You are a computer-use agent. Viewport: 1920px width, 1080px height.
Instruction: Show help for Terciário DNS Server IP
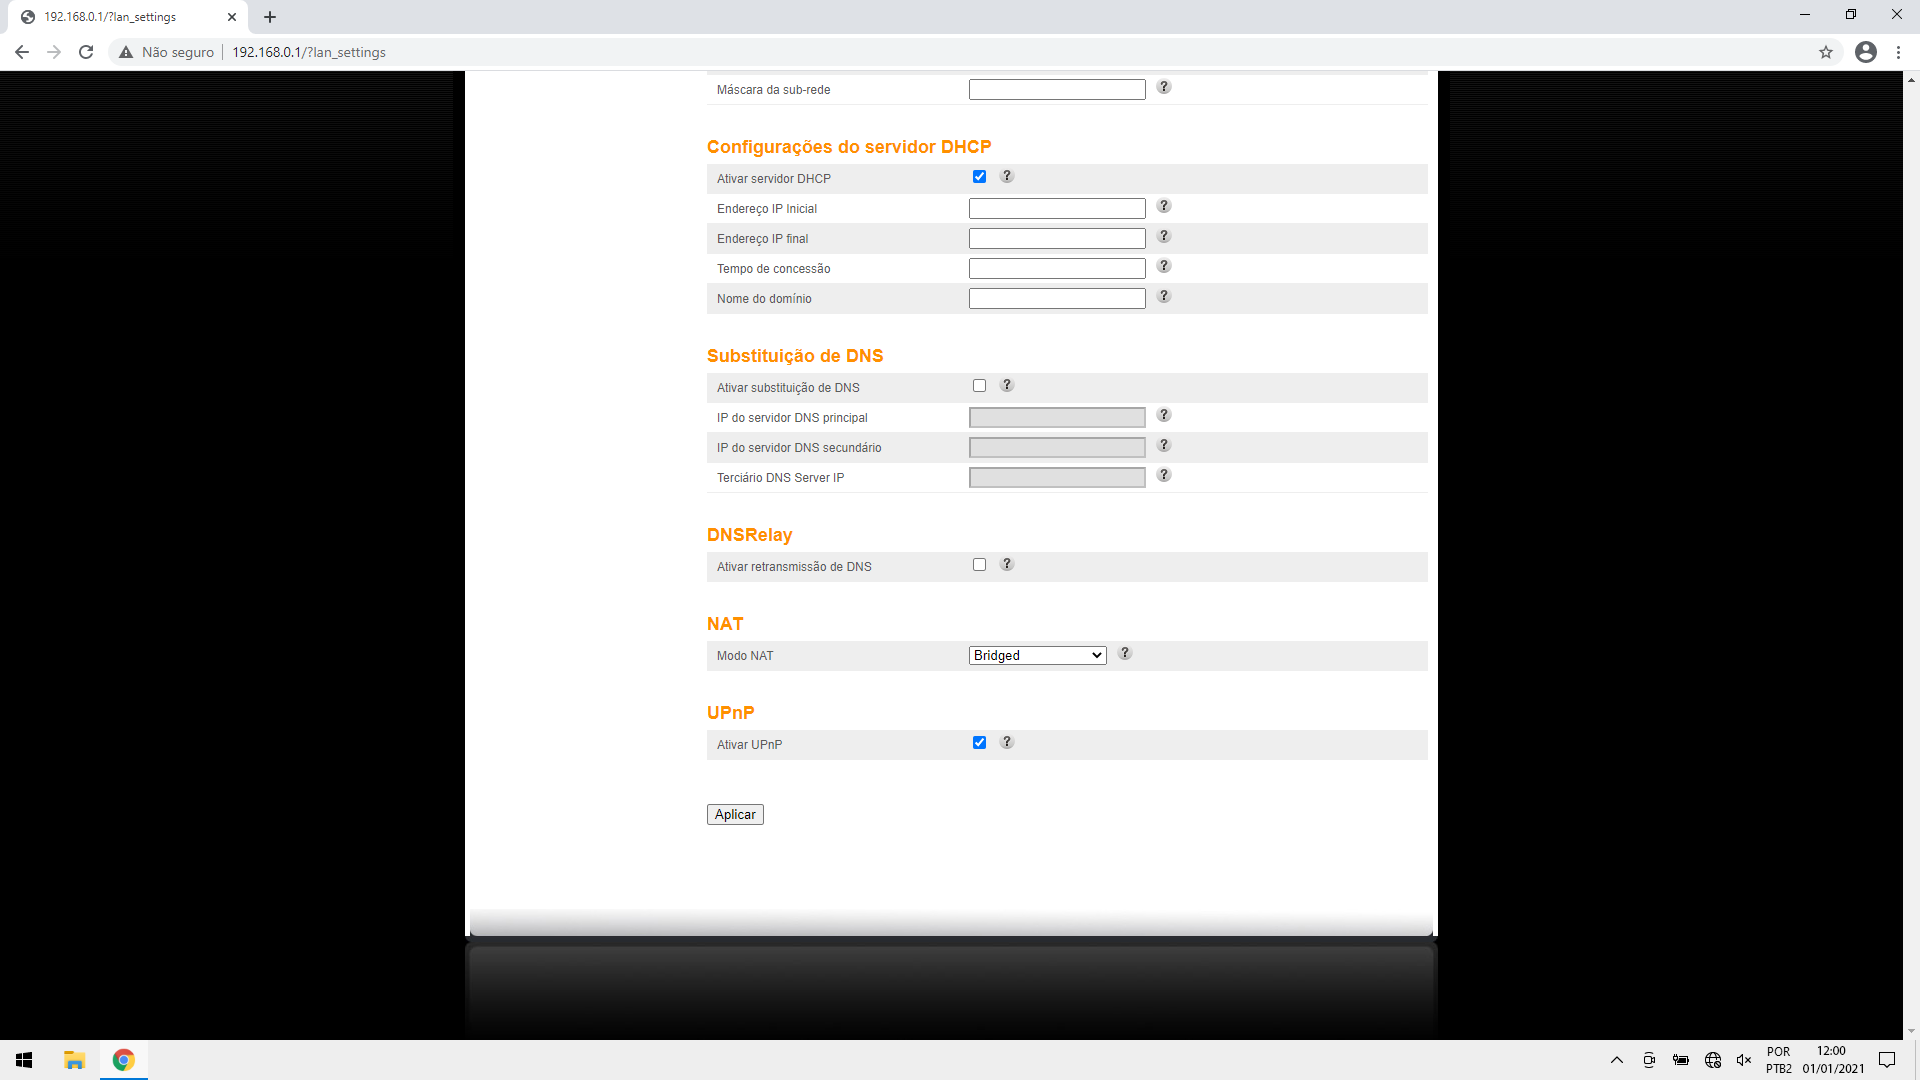tap(1164, 475)
